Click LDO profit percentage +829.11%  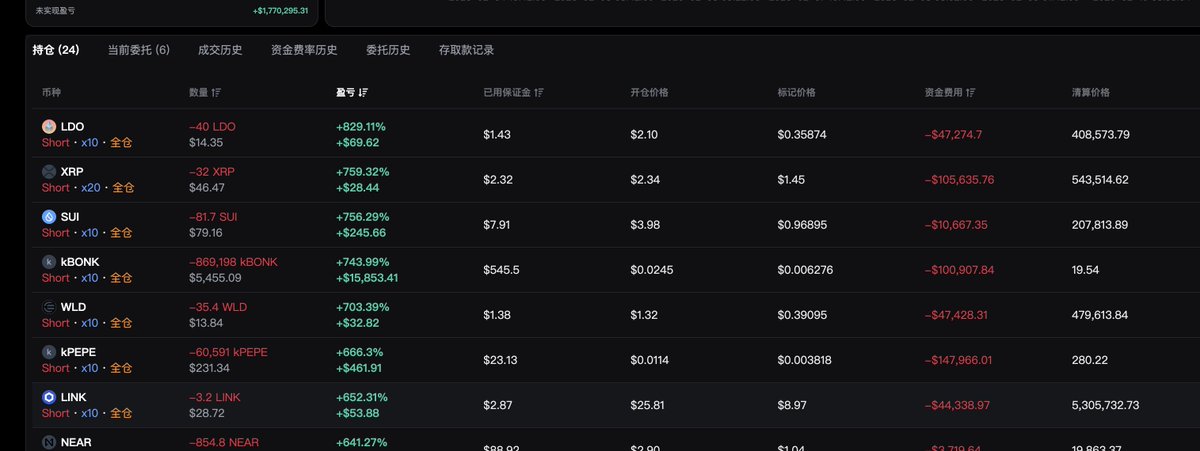click(x=361, y=127)
